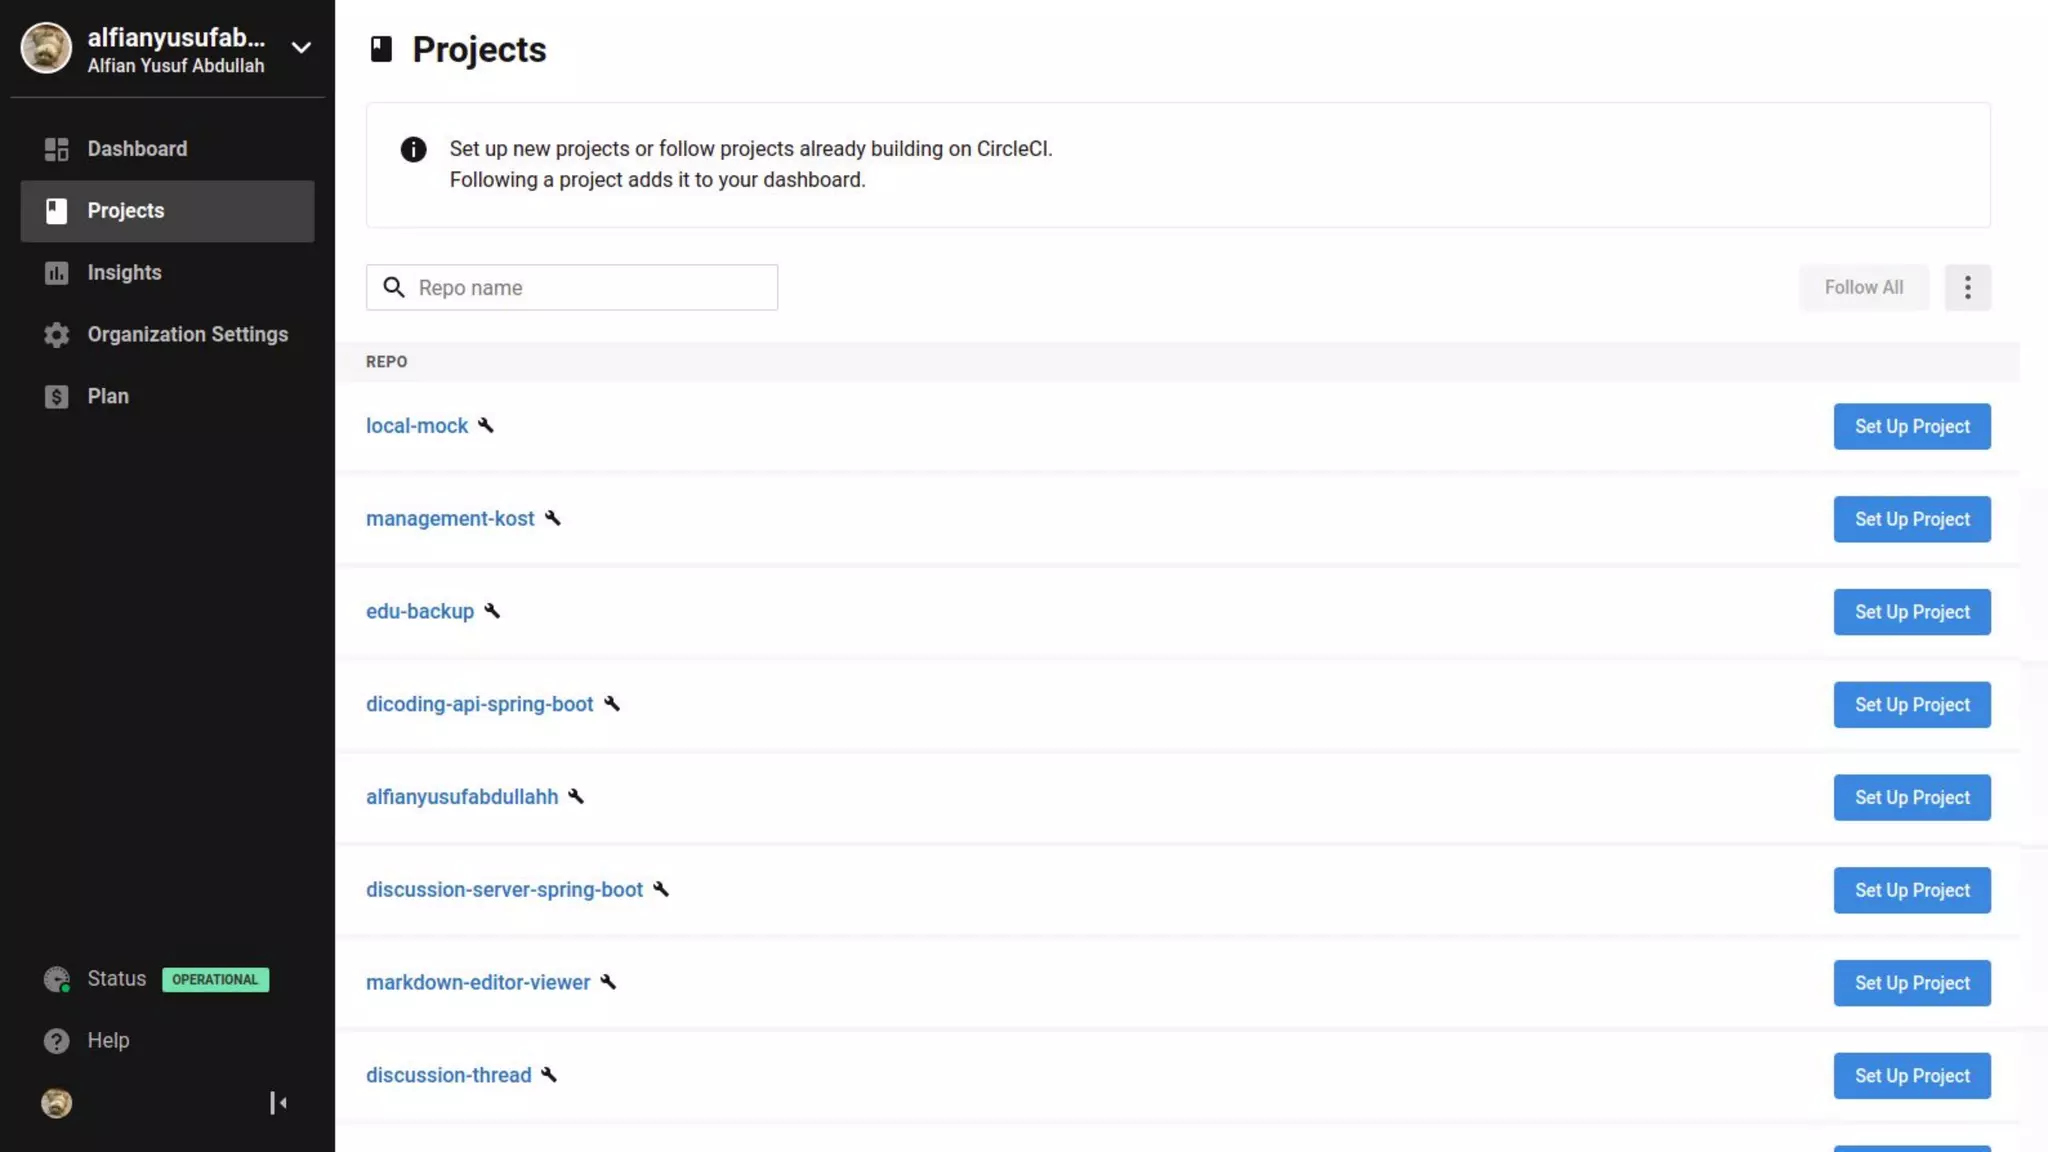Click the Help question mark icon
2048x1152 pixels.
click(x=56, y=1041)
